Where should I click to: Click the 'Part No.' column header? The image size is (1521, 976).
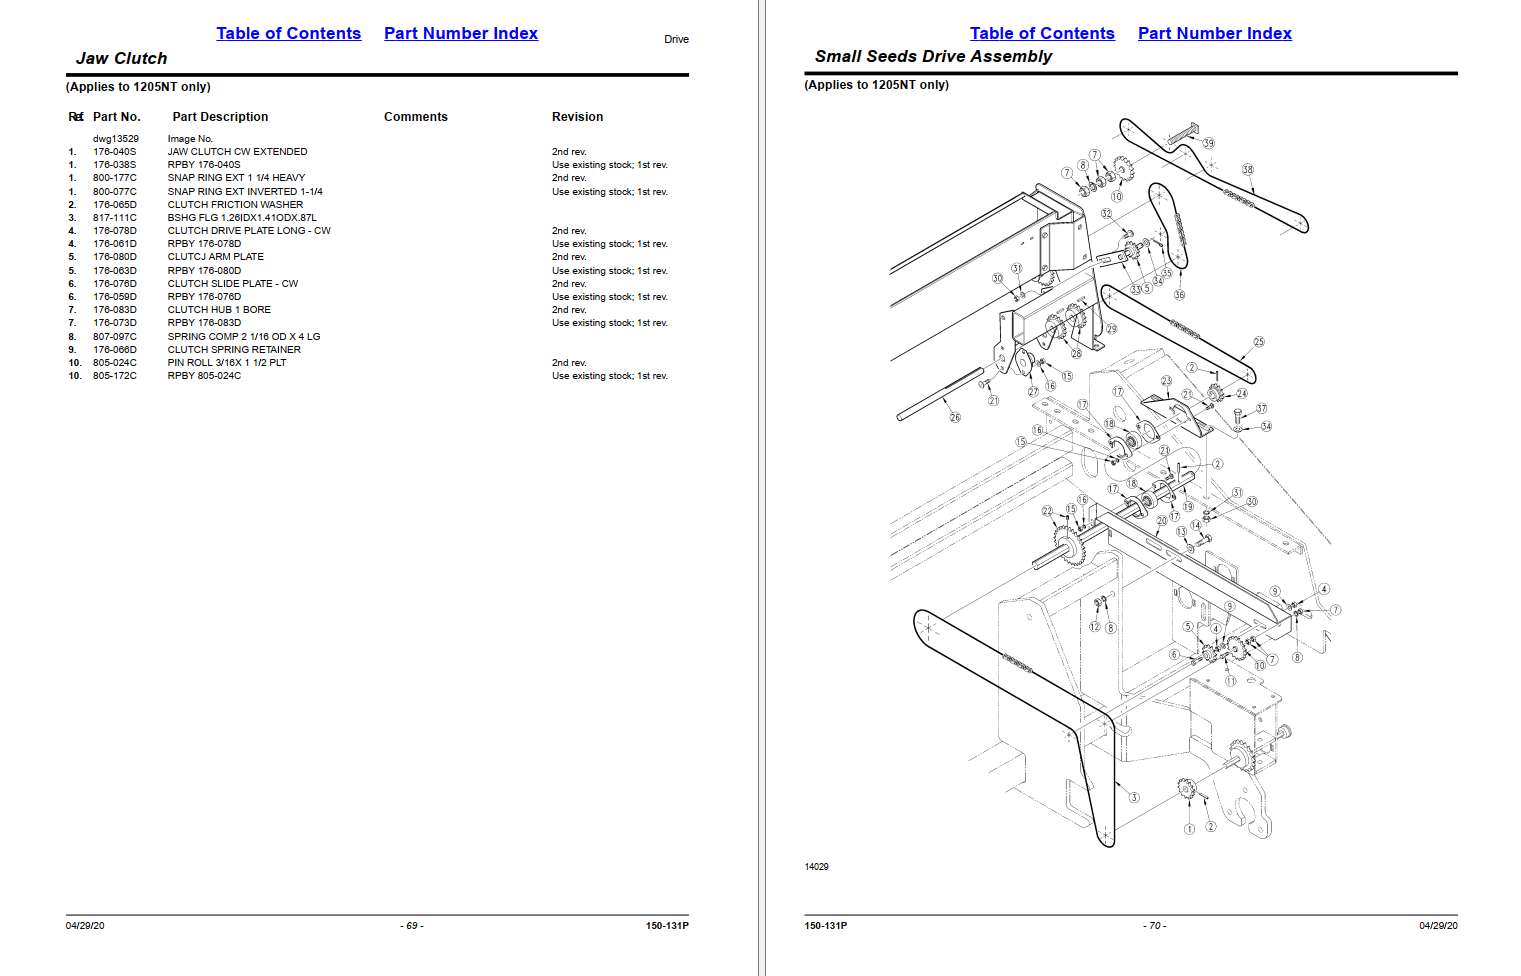117,117
